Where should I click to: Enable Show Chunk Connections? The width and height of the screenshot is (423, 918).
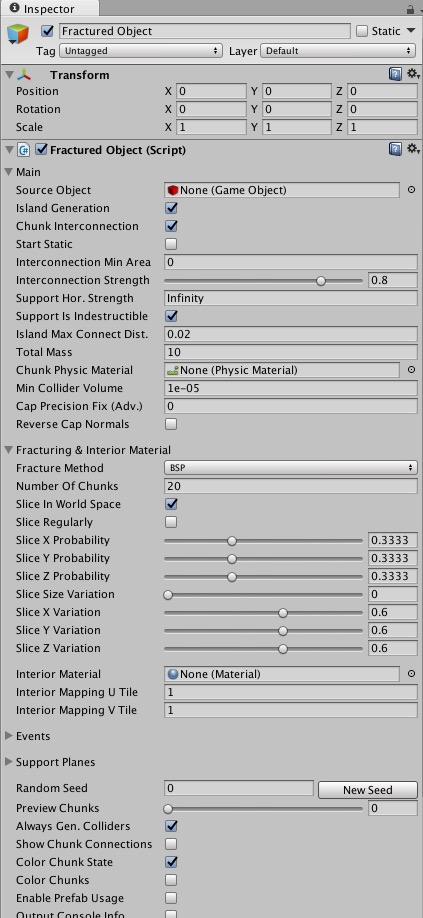click(x=171, y=844)
